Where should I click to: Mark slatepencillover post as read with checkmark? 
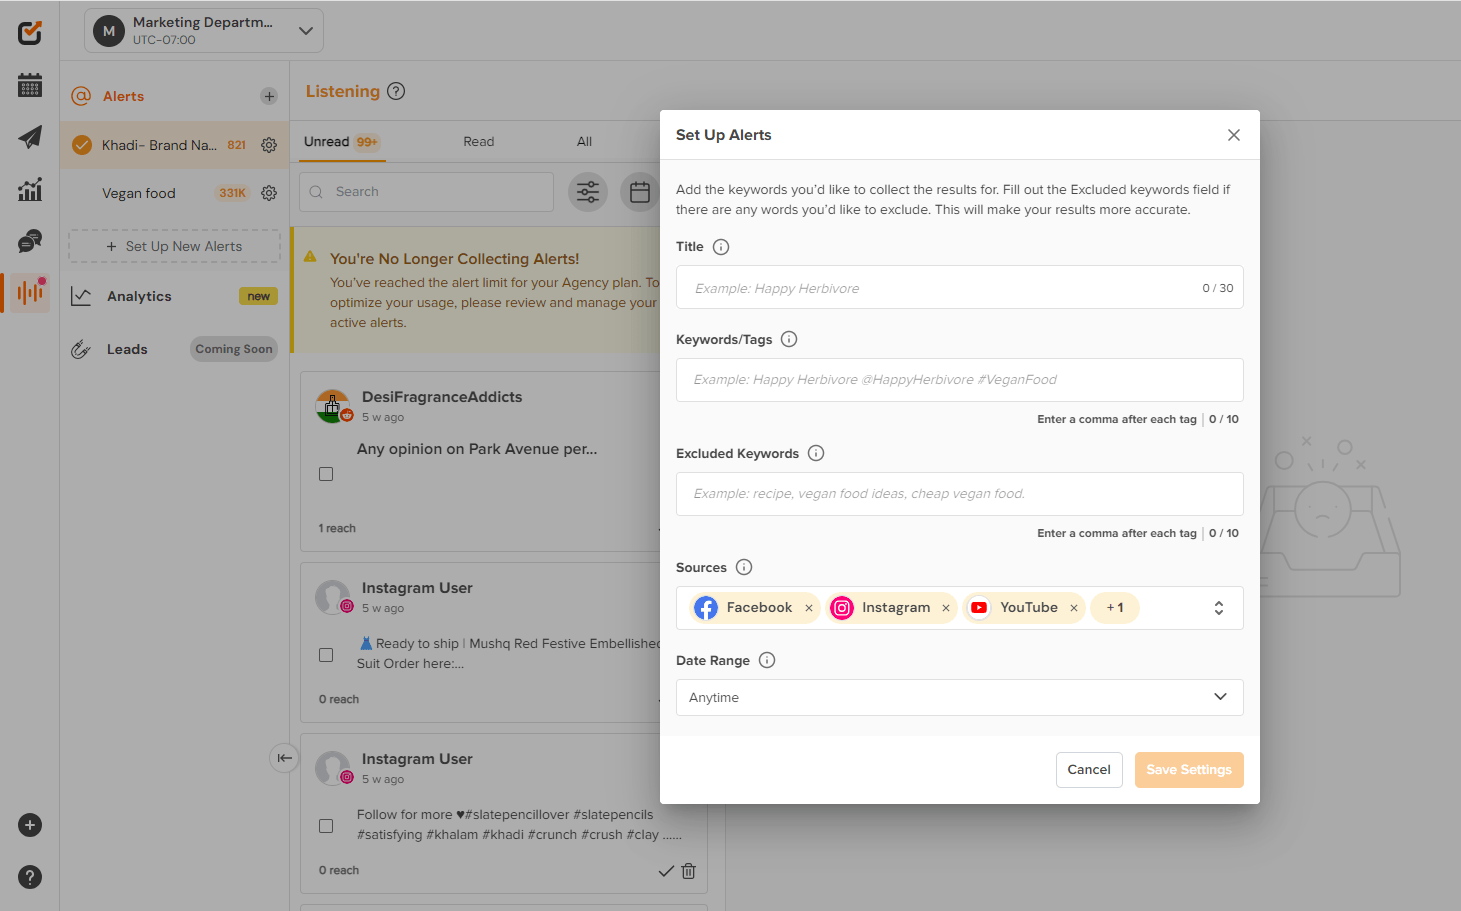[x=666, y=871]
